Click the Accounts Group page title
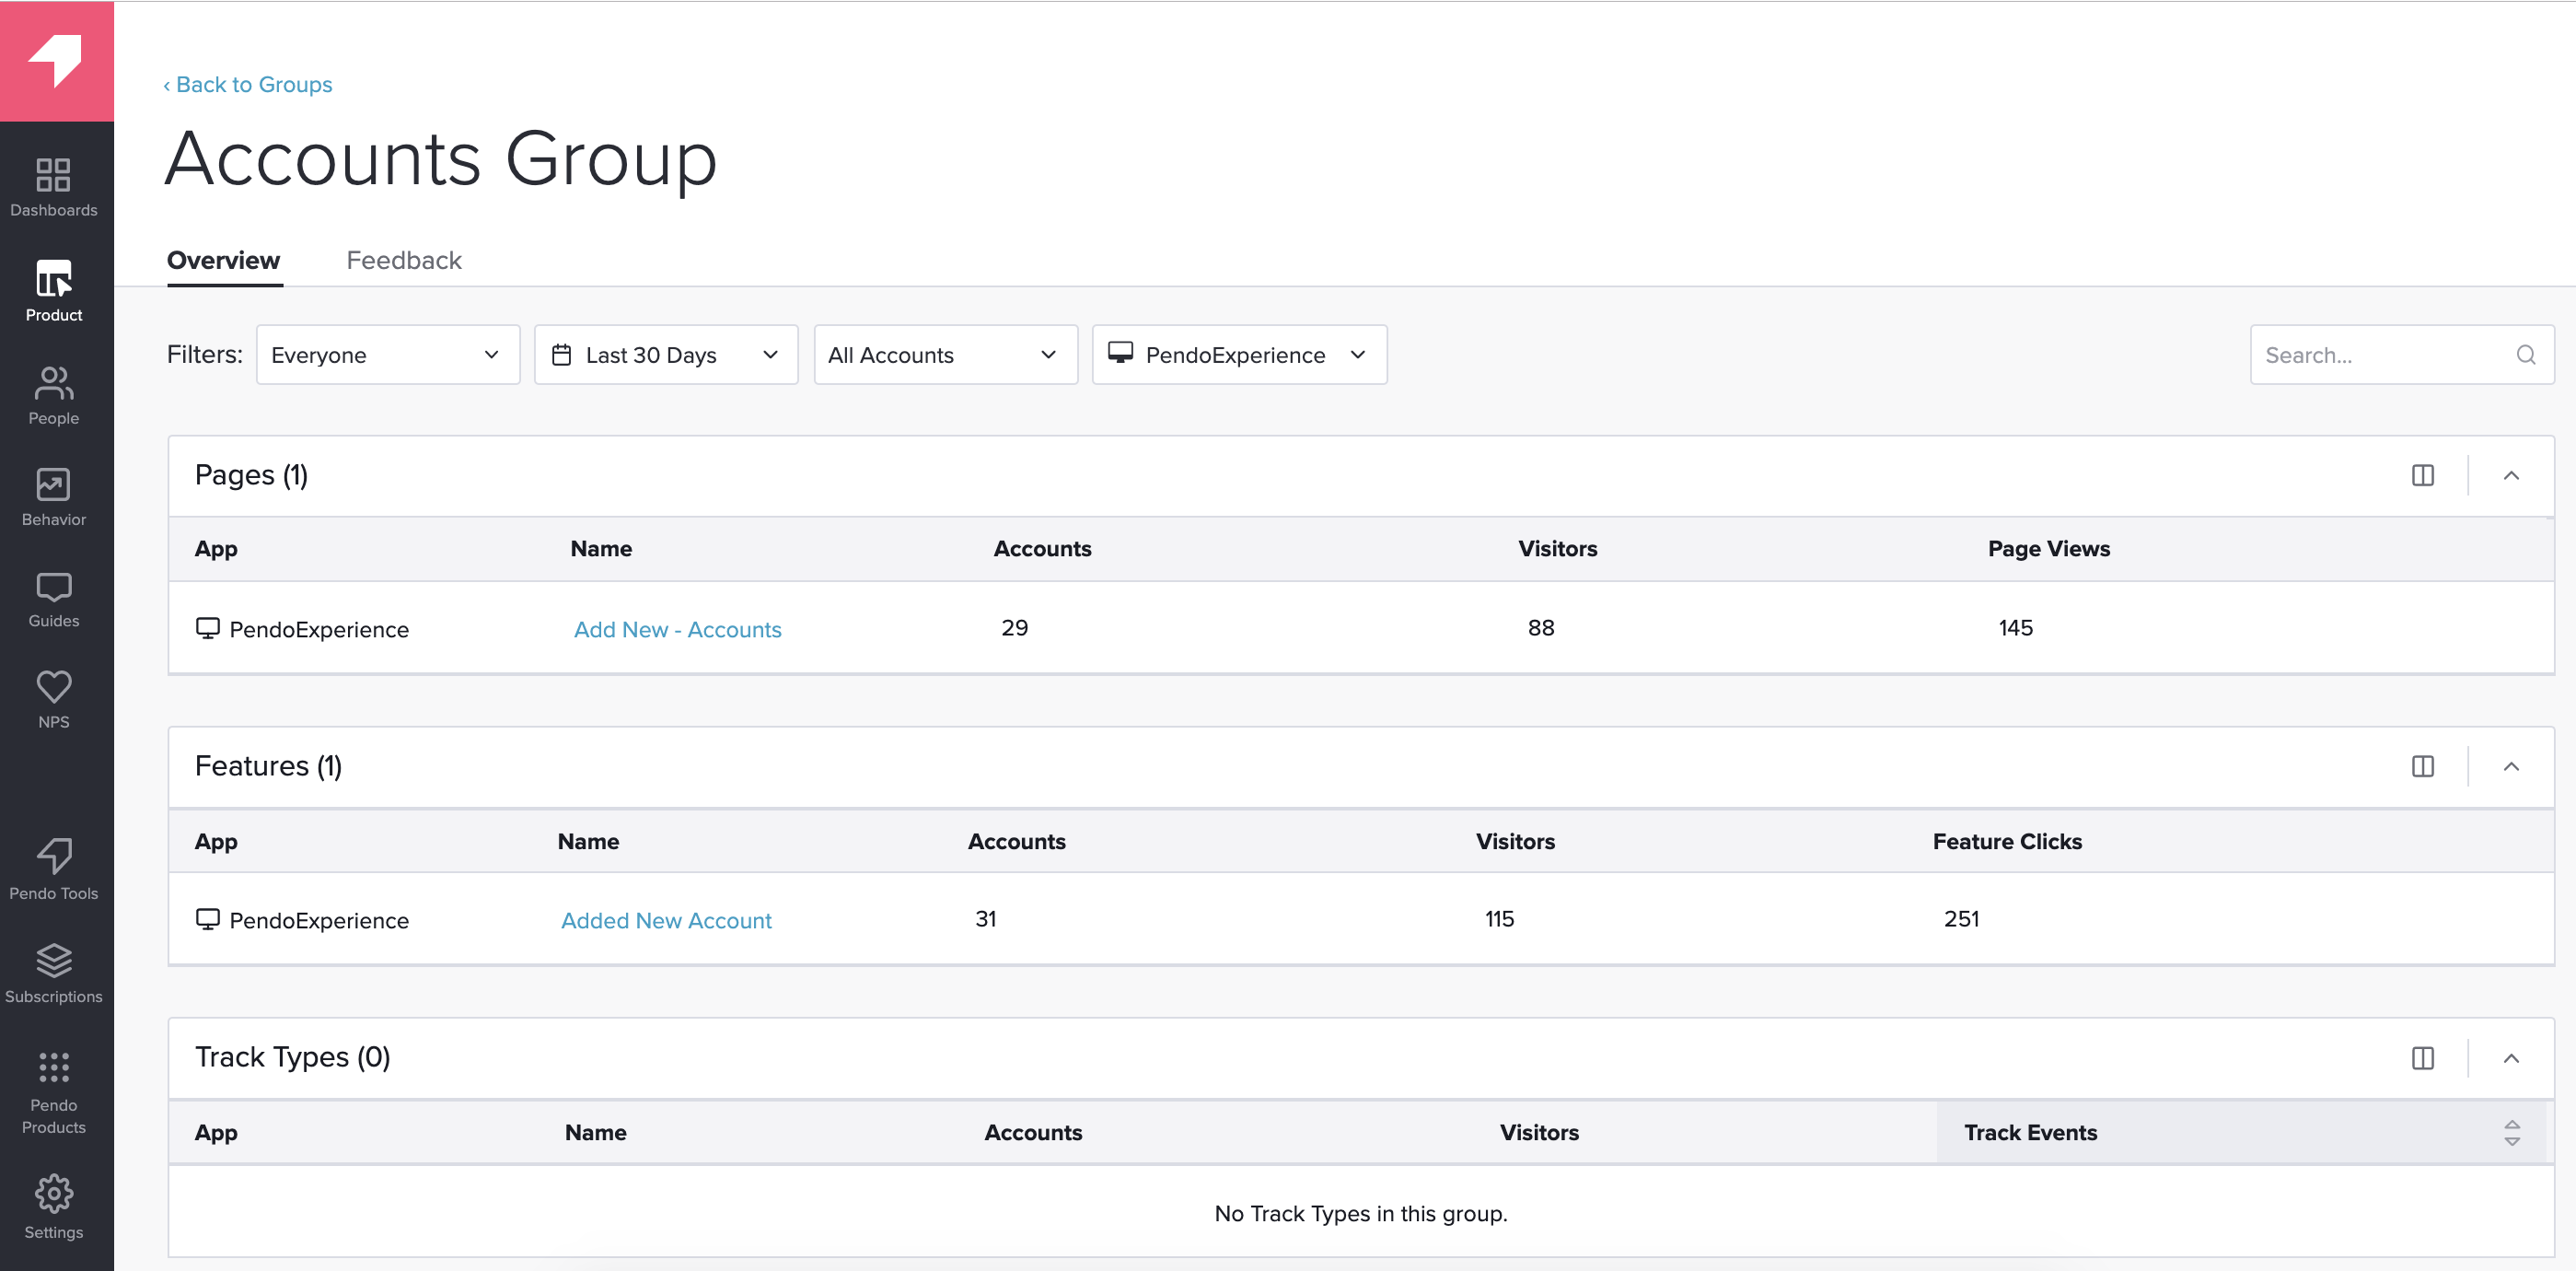The image size is (2576, 1271). 441,159
